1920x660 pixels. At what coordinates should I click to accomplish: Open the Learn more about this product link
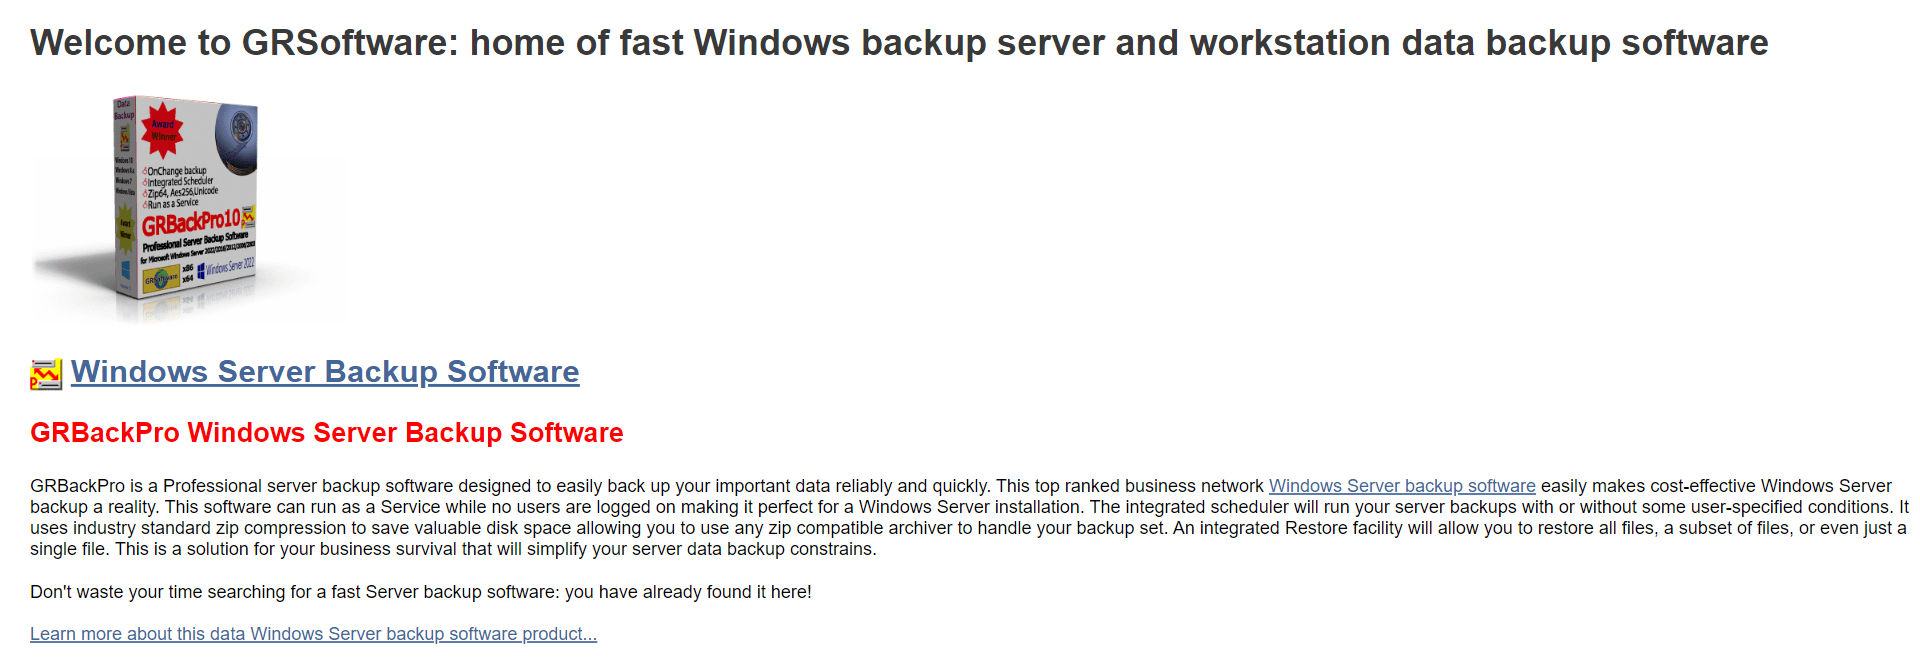pos(313,634)
